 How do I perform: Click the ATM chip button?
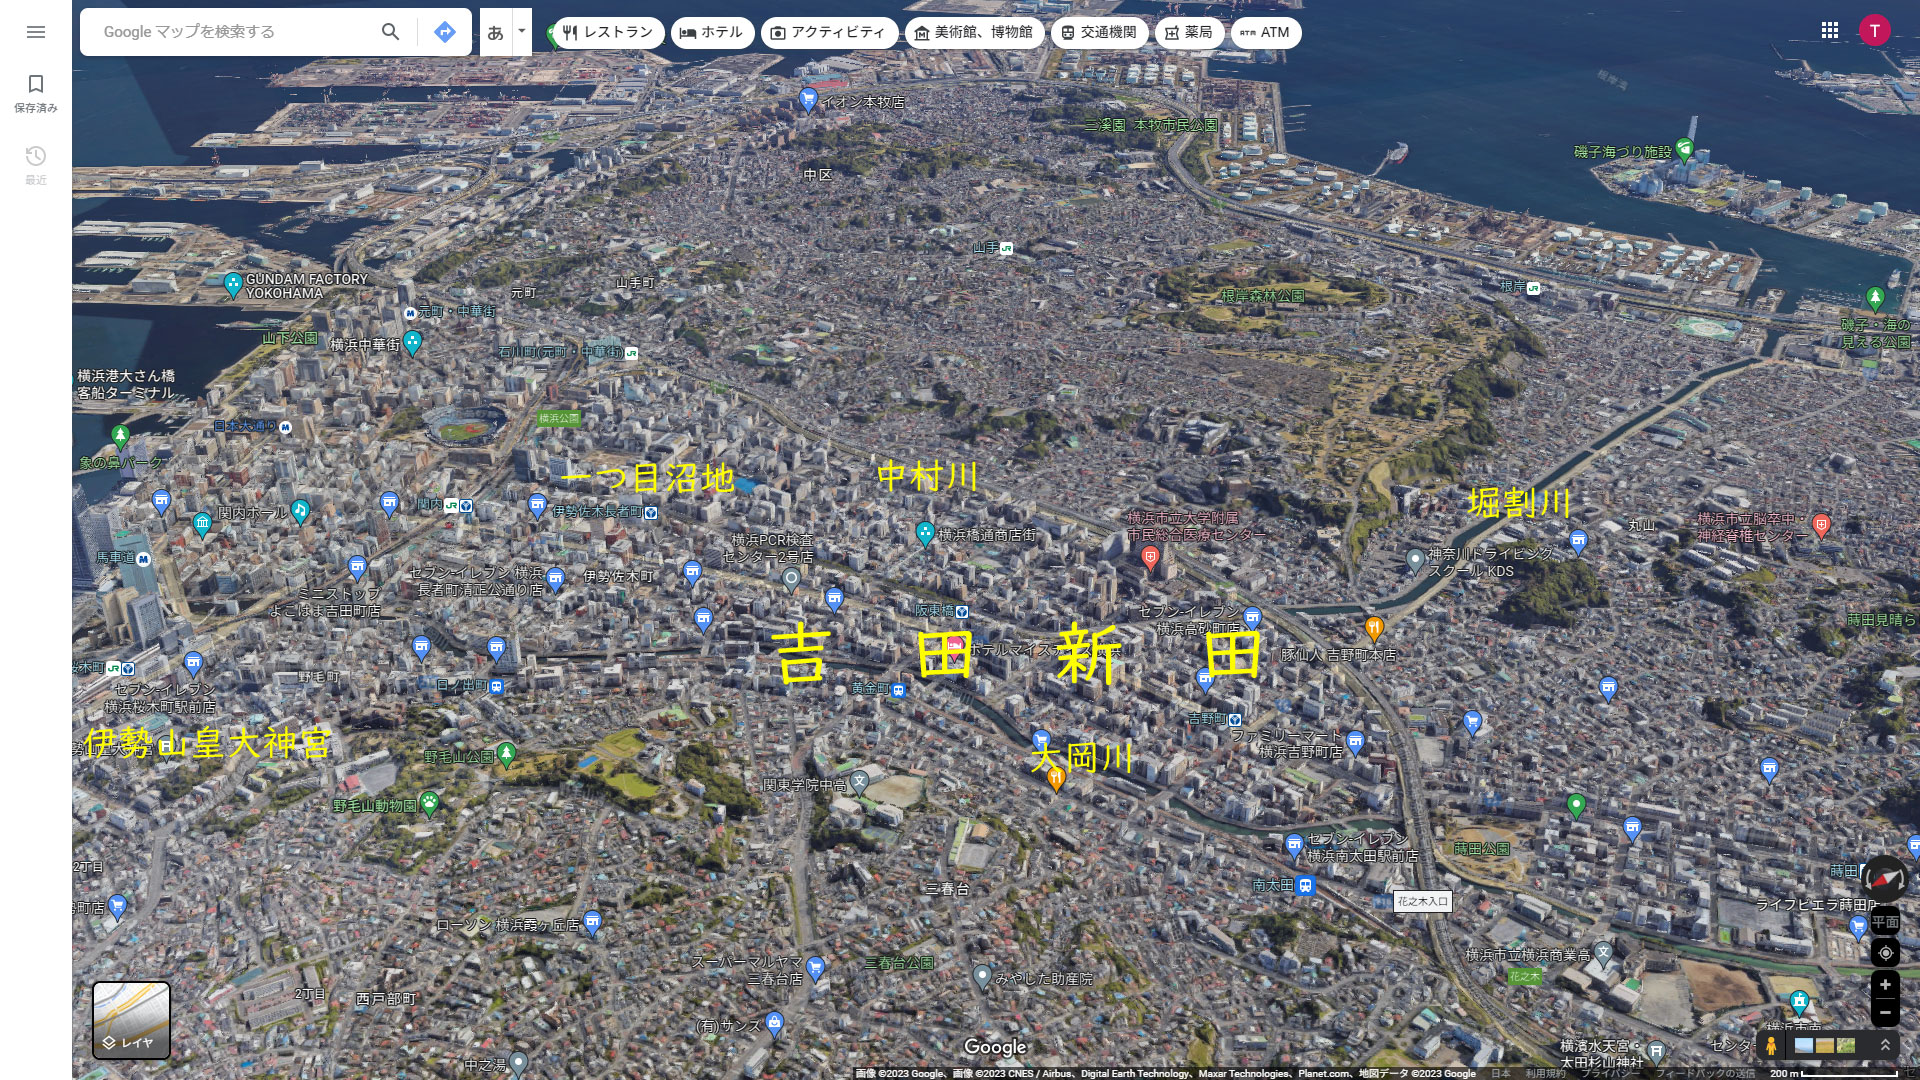1265,32
